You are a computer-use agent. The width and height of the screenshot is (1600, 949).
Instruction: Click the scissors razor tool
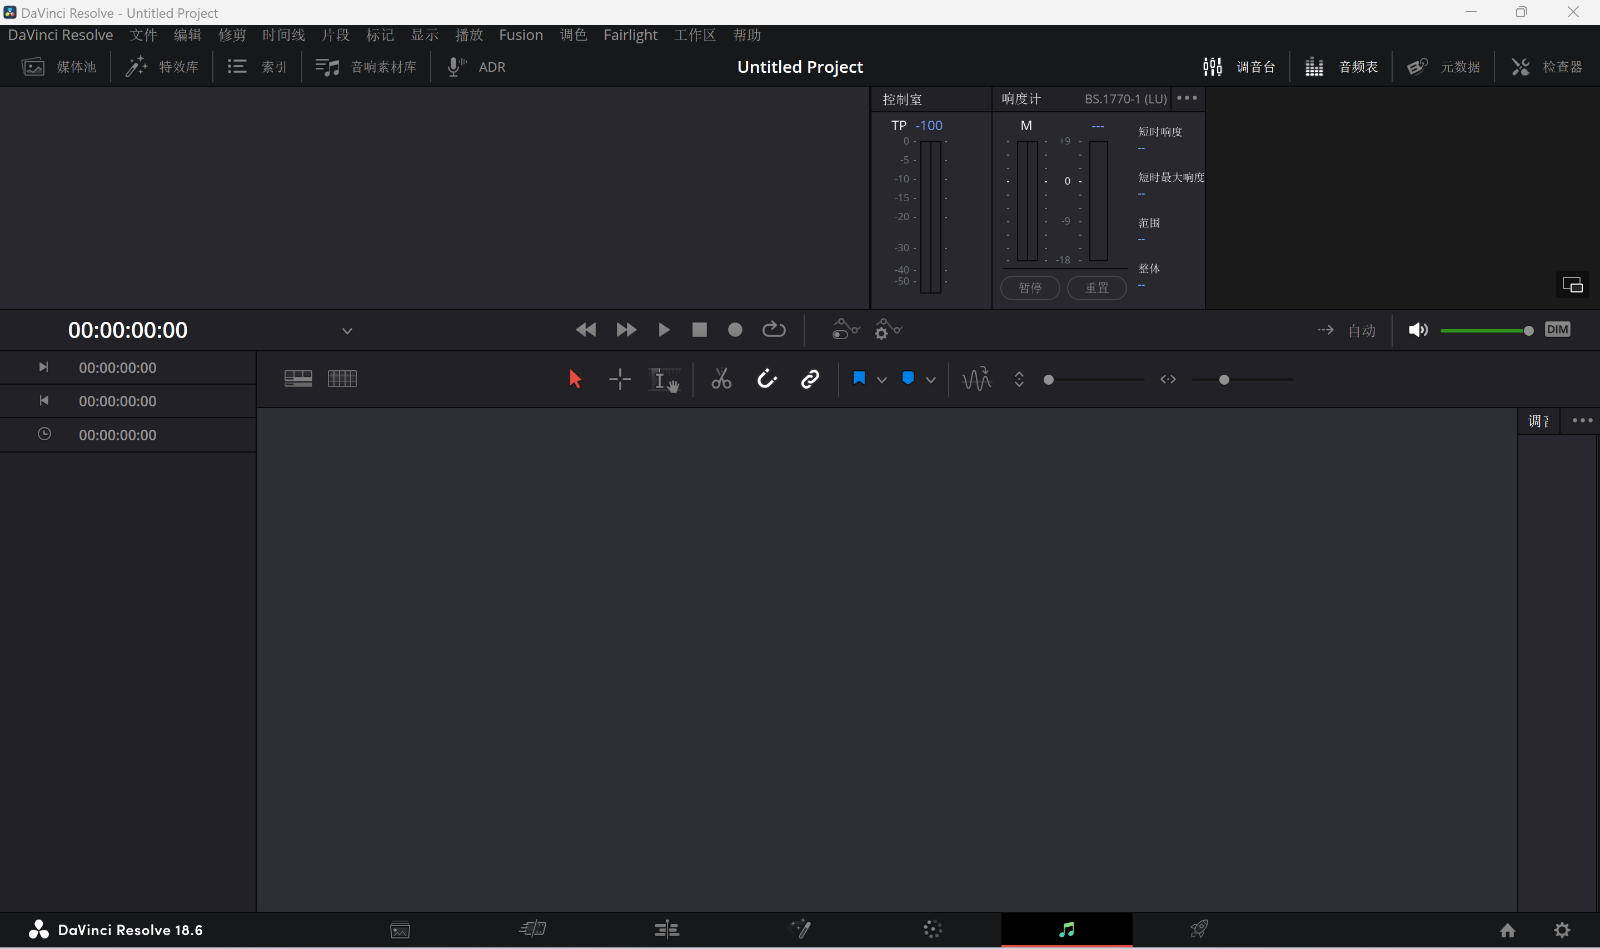721,379
